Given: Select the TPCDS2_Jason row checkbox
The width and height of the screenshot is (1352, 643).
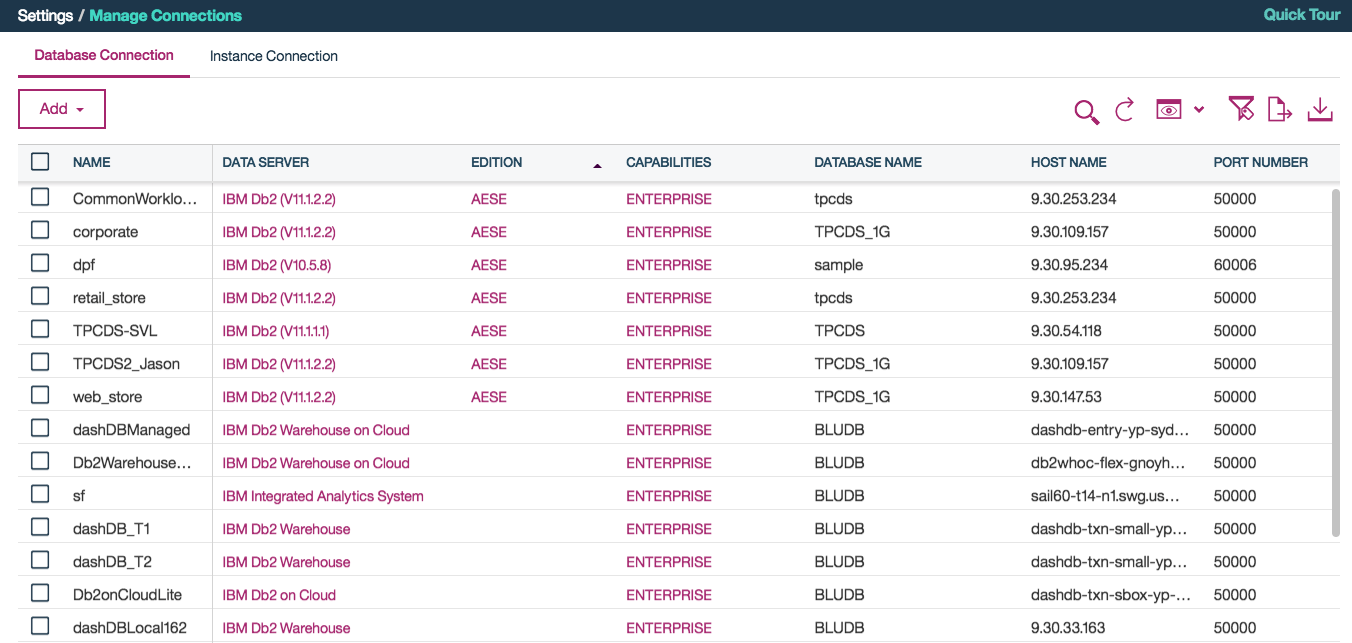Looking at the screenshot, I should [x=40, y=362].
